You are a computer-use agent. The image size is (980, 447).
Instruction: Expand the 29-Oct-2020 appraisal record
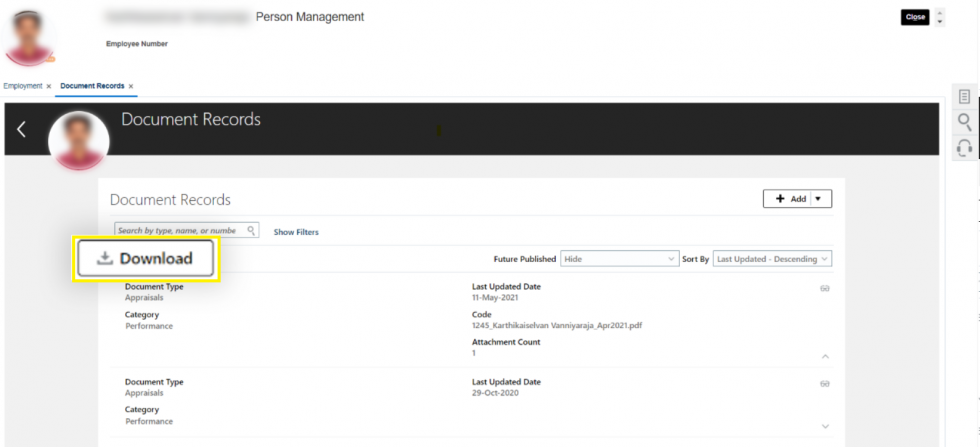click(825, 426)
